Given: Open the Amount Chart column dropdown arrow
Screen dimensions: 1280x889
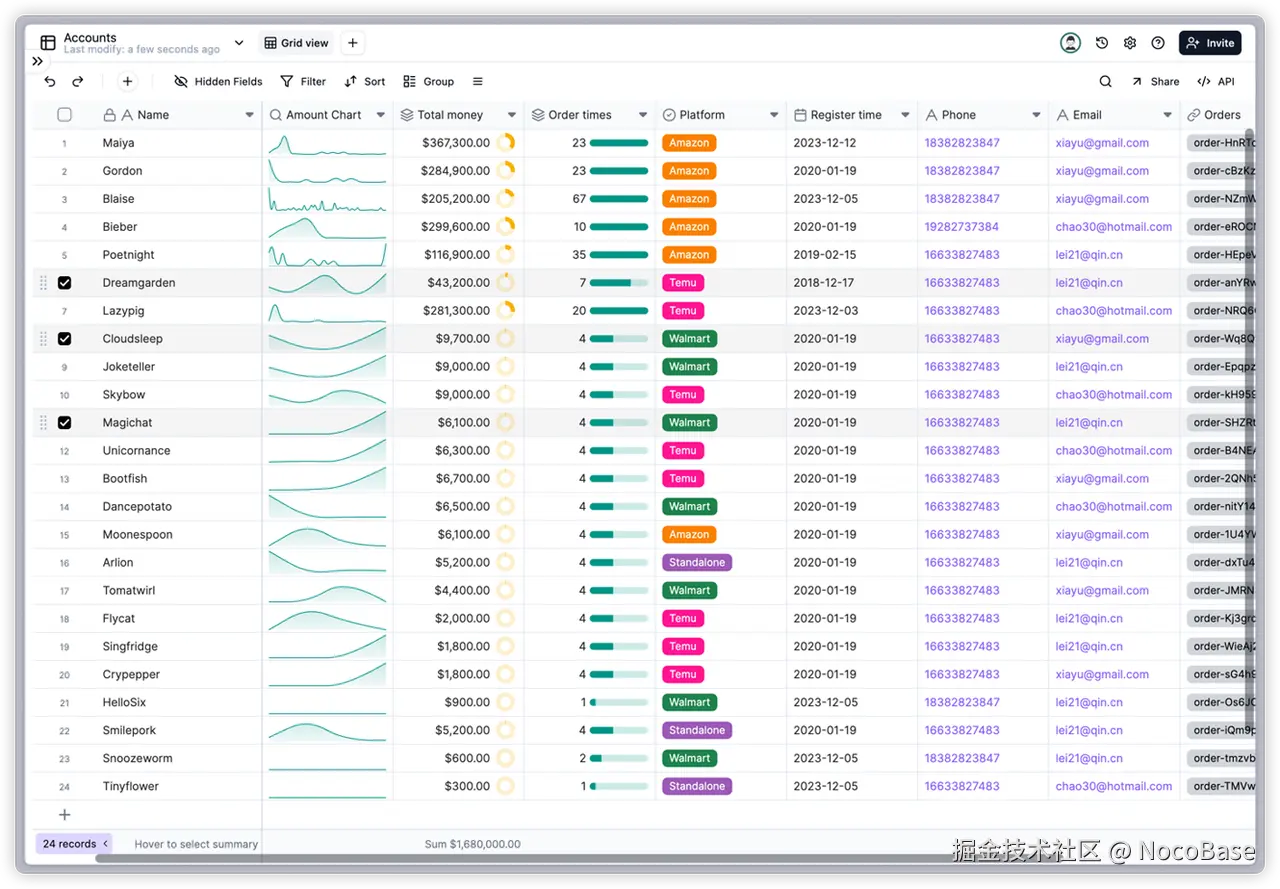Looking at the screenshot, I should (x=380, y=115).
